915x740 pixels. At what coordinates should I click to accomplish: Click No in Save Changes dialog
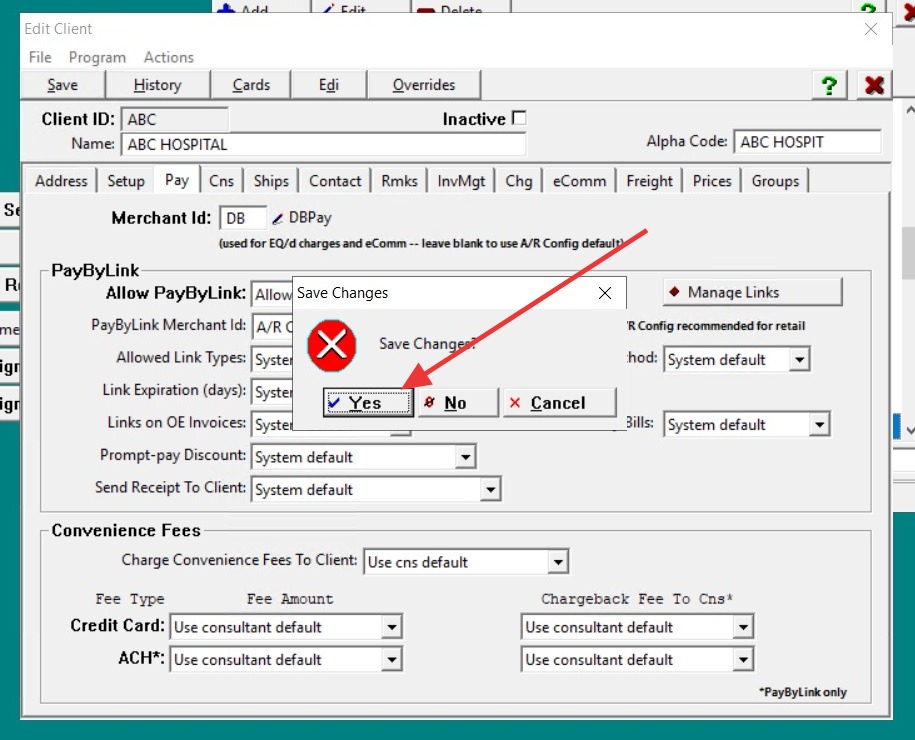458,403
